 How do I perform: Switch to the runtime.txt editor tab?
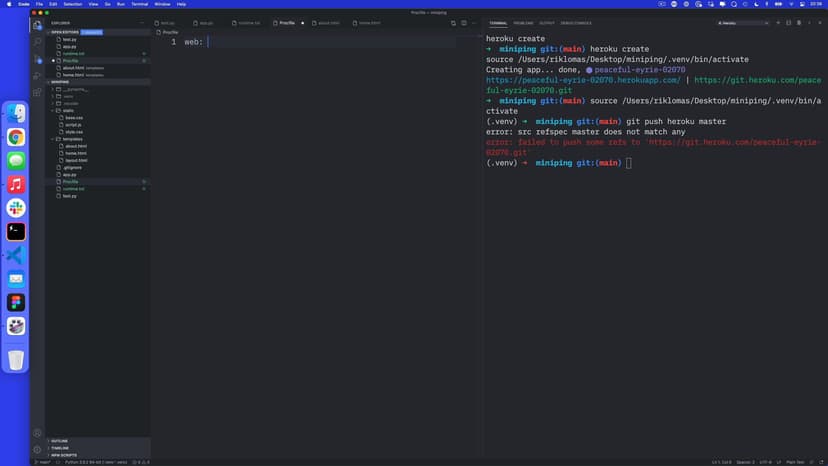(249, 22)
